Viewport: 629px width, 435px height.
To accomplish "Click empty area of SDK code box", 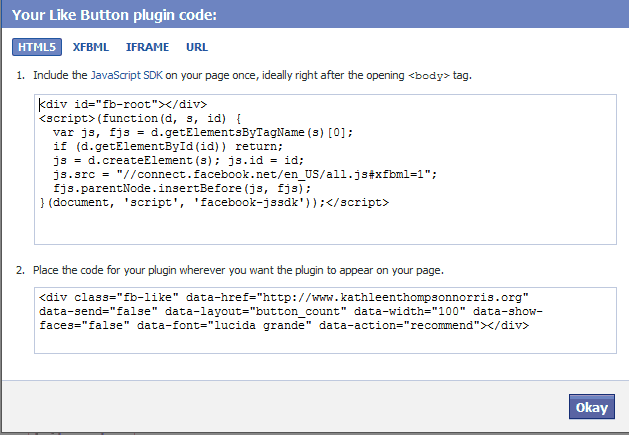I will 325,227.
